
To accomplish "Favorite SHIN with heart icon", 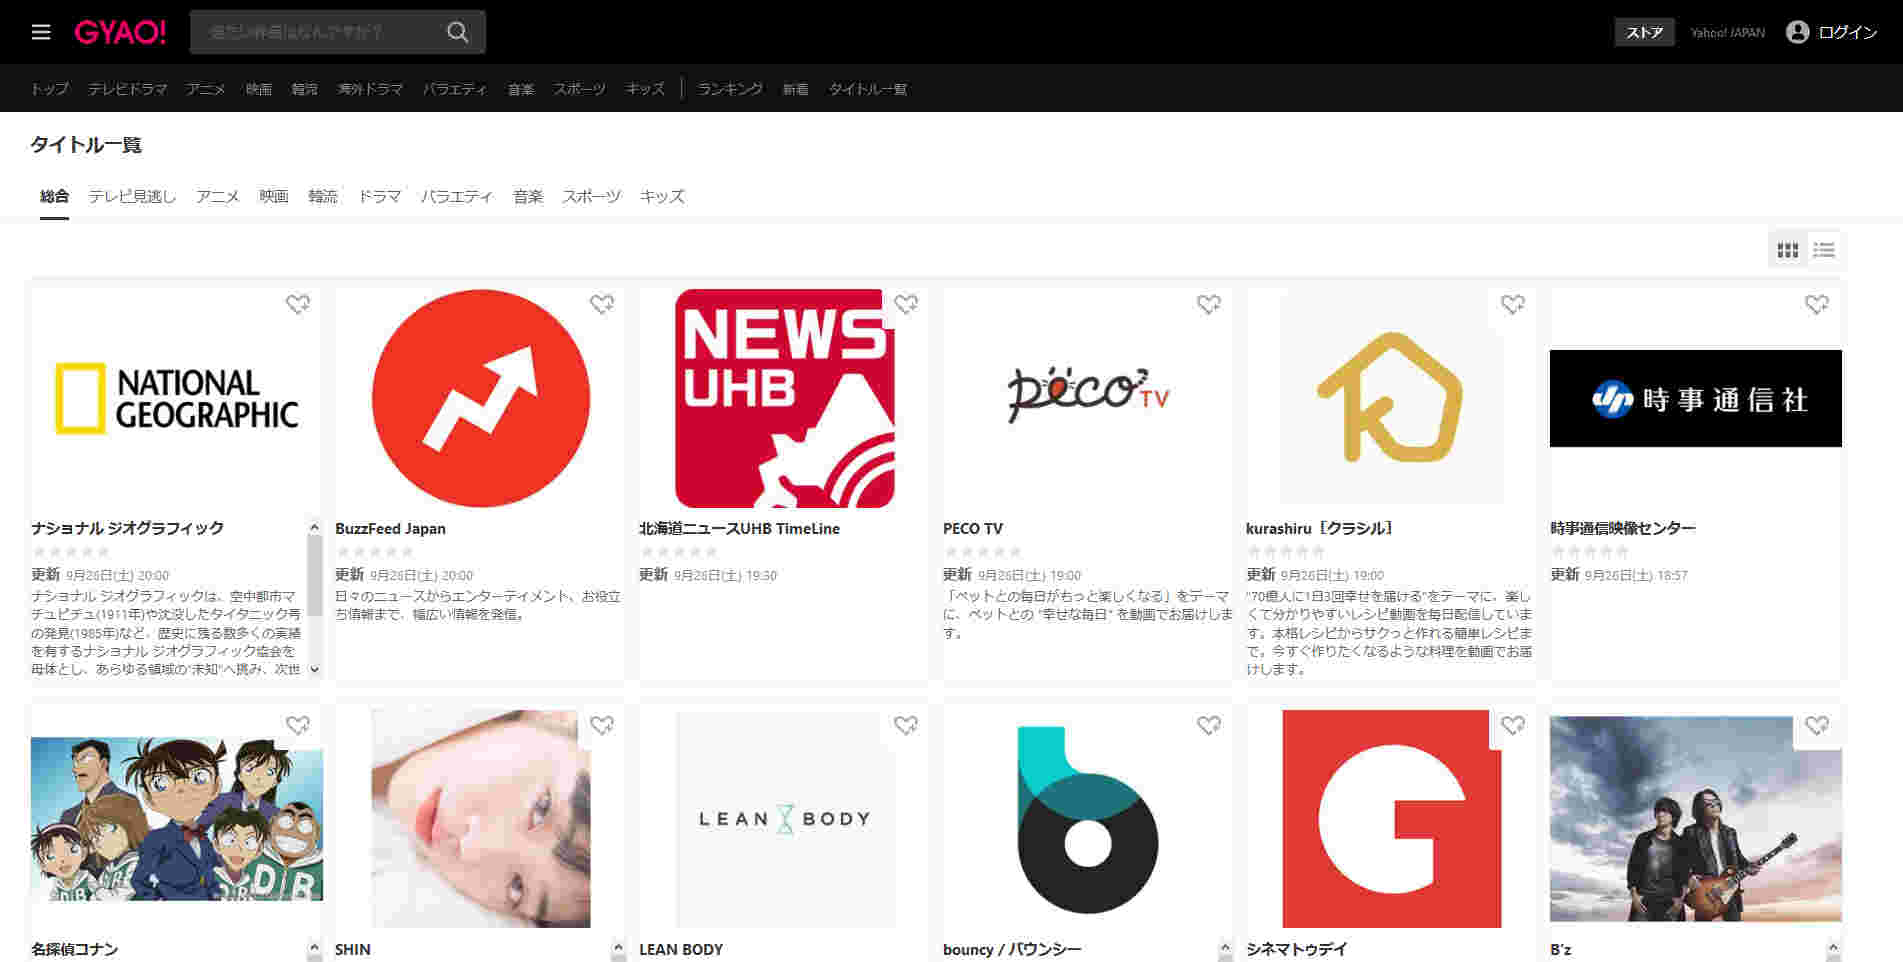I will (602, 725).
